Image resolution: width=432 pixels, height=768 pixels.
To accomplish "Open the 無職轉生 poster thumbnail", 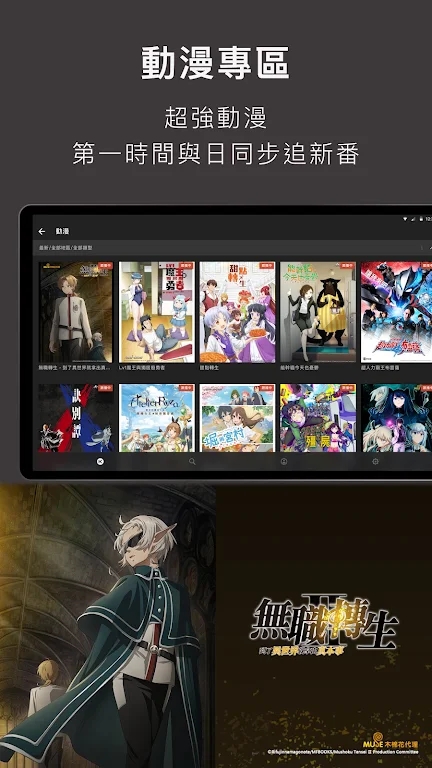I will coord(75,312).
